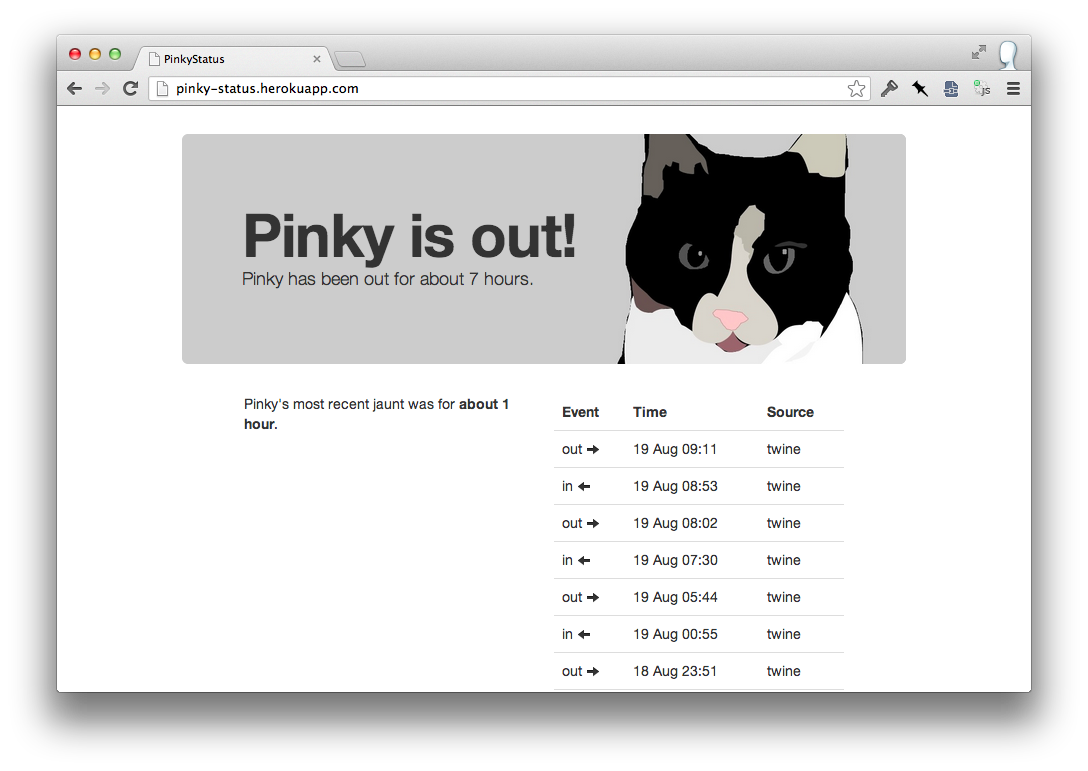Open the user profile avatar

coord(1008,55)
